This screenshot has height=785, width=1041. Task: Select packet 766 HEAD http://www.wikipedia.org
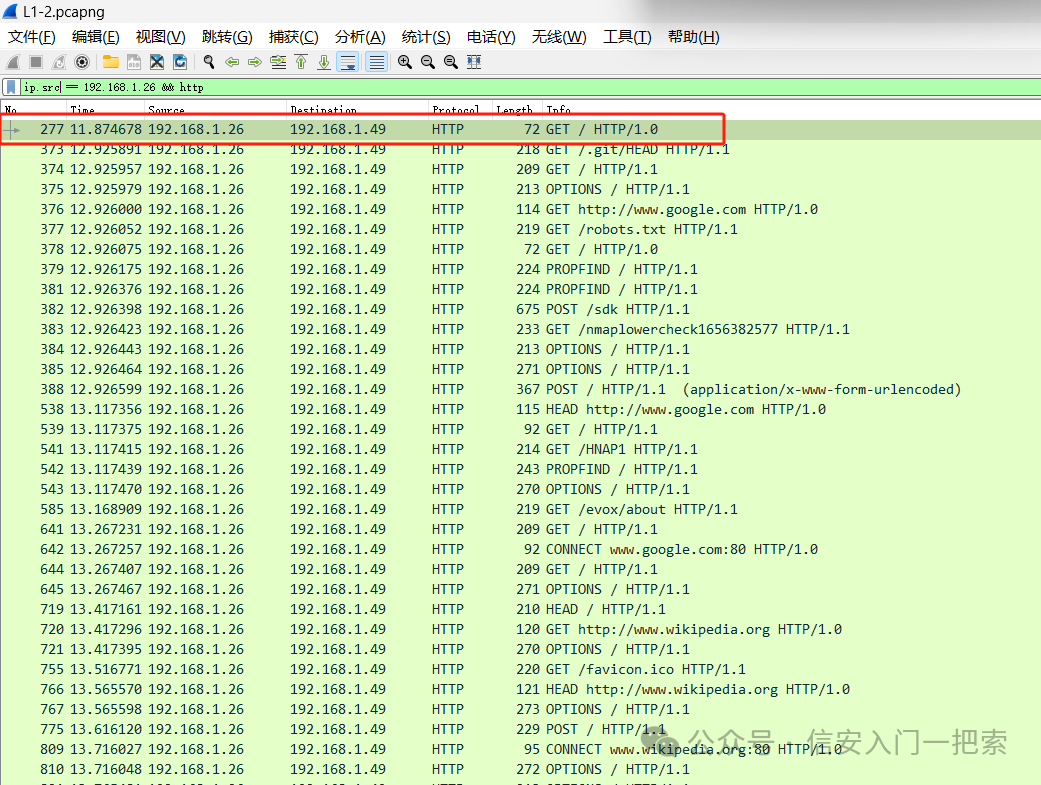(x=520, y=689)
